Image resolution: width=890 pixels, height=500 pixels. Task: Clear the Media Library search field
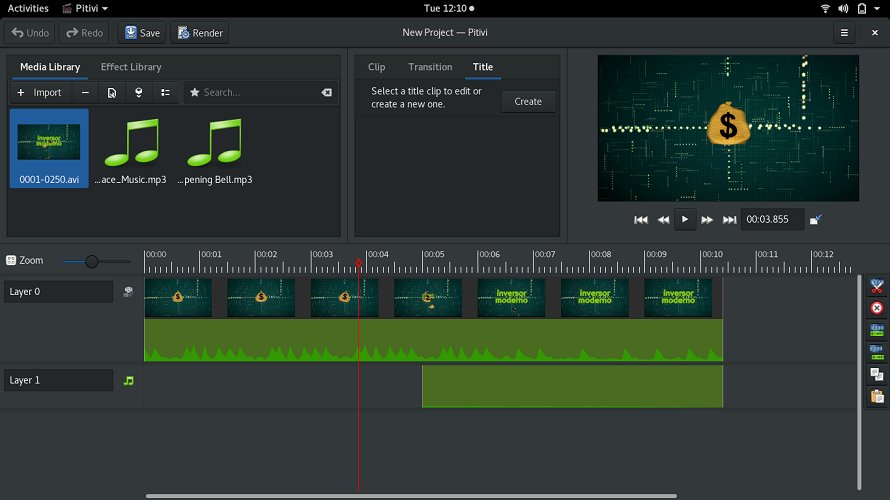coord(326,93)
